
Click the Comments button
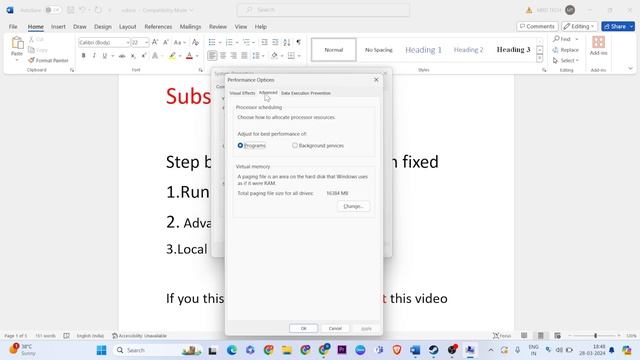tap(537, 27)
